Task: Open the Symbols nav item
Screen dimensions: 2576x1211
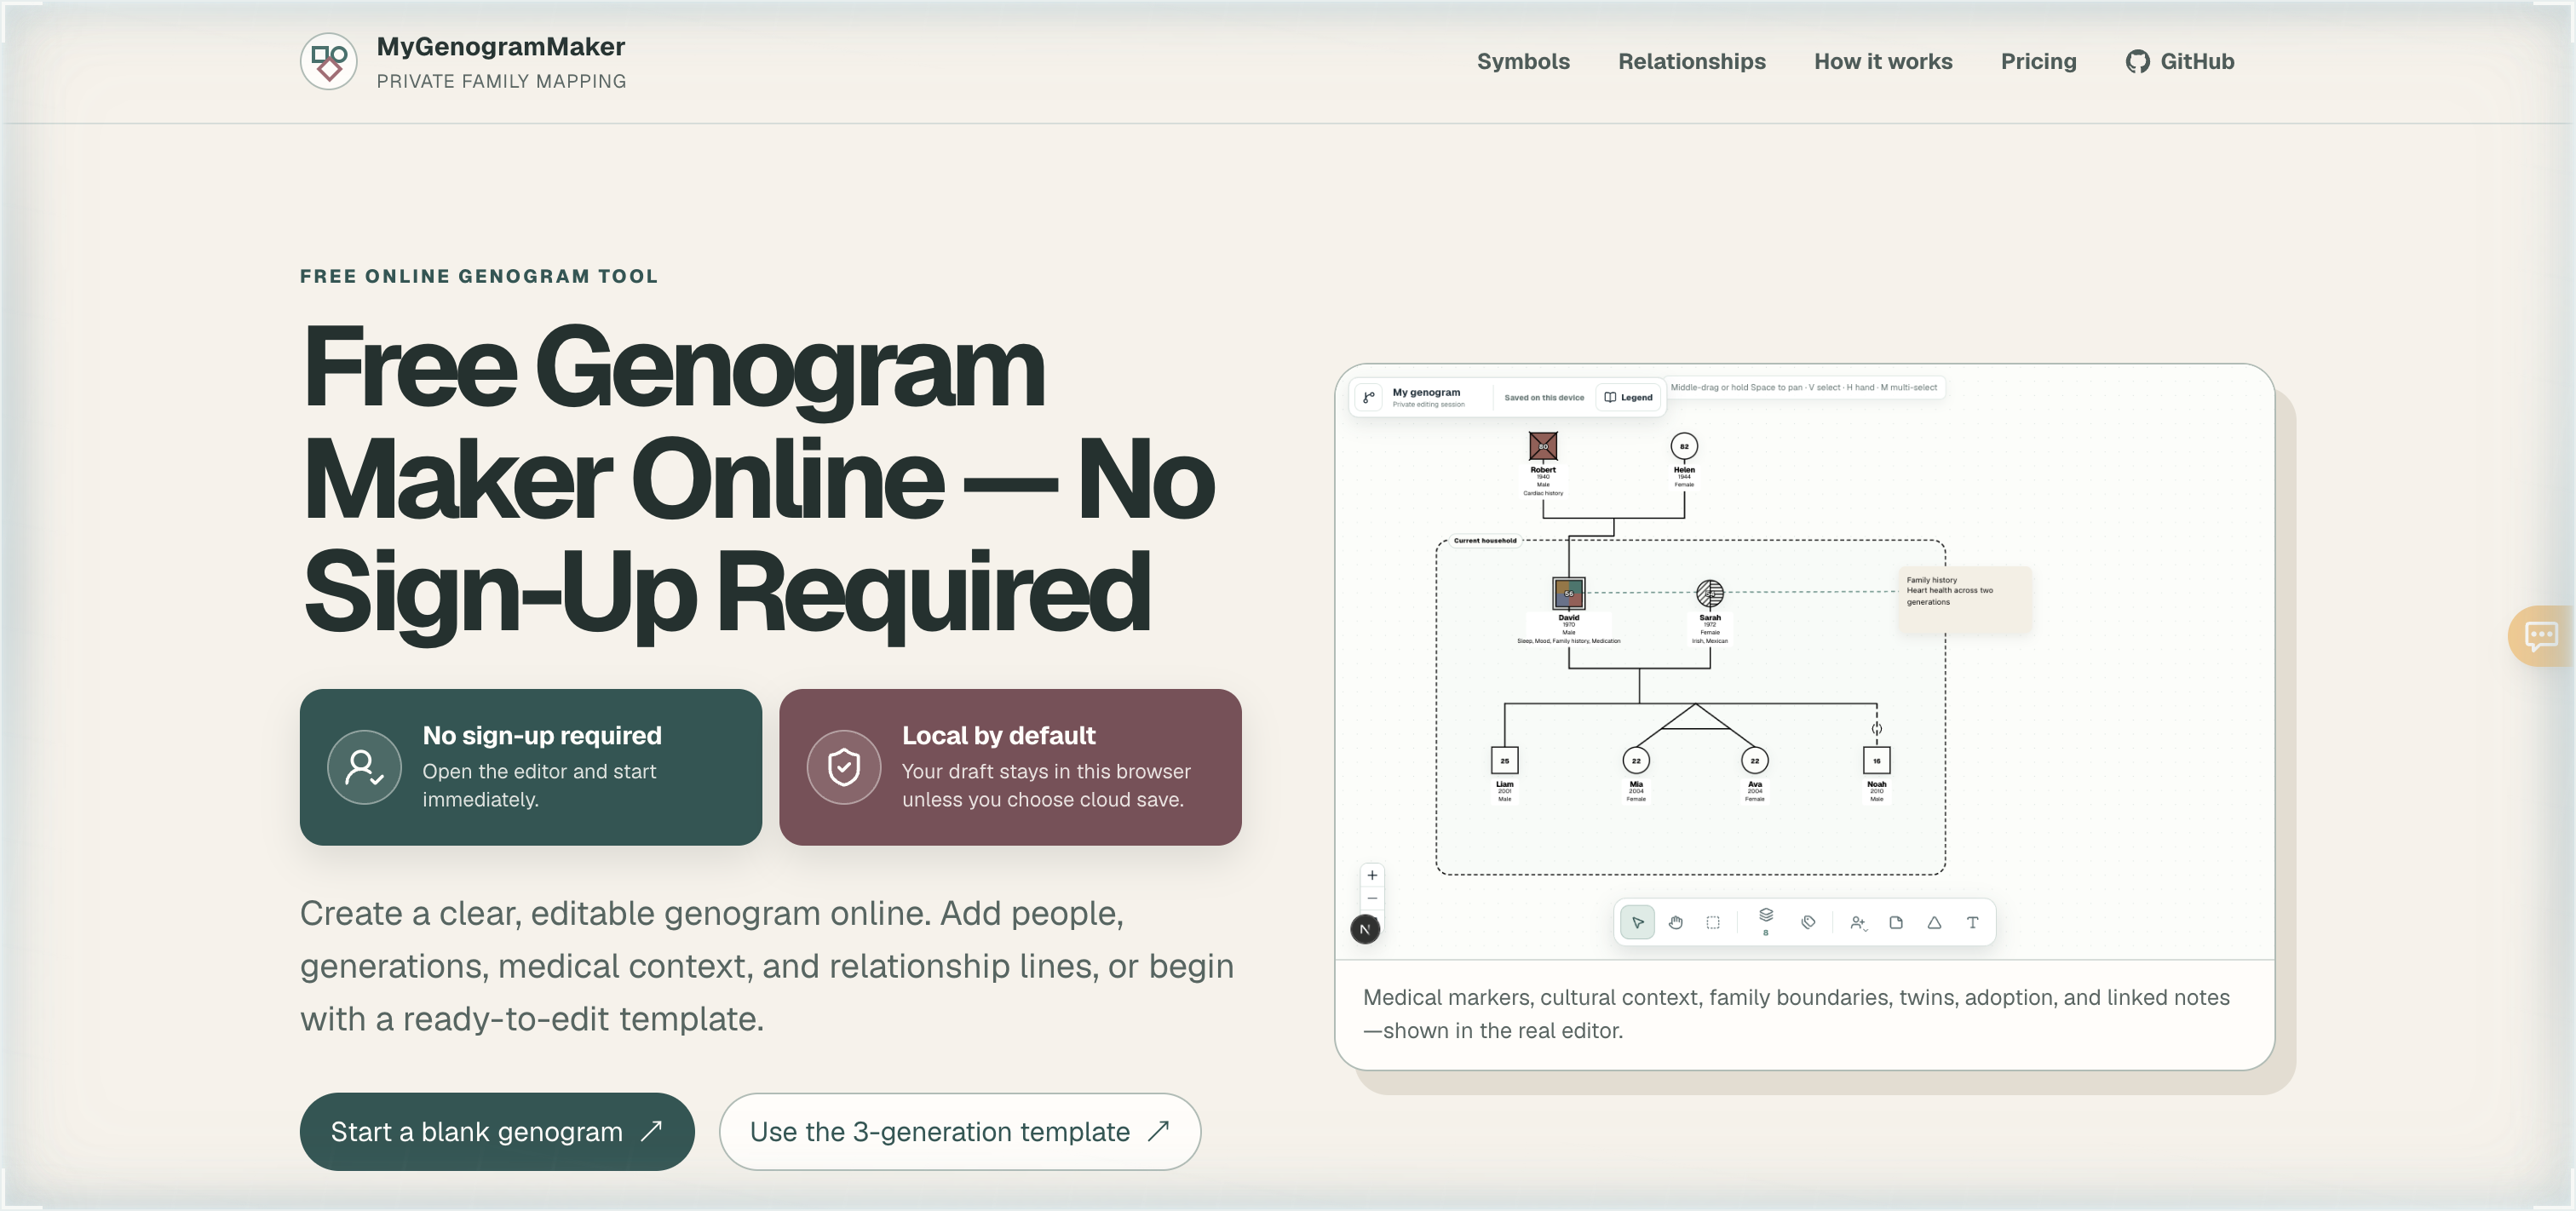Action: tap(1523, 61)
